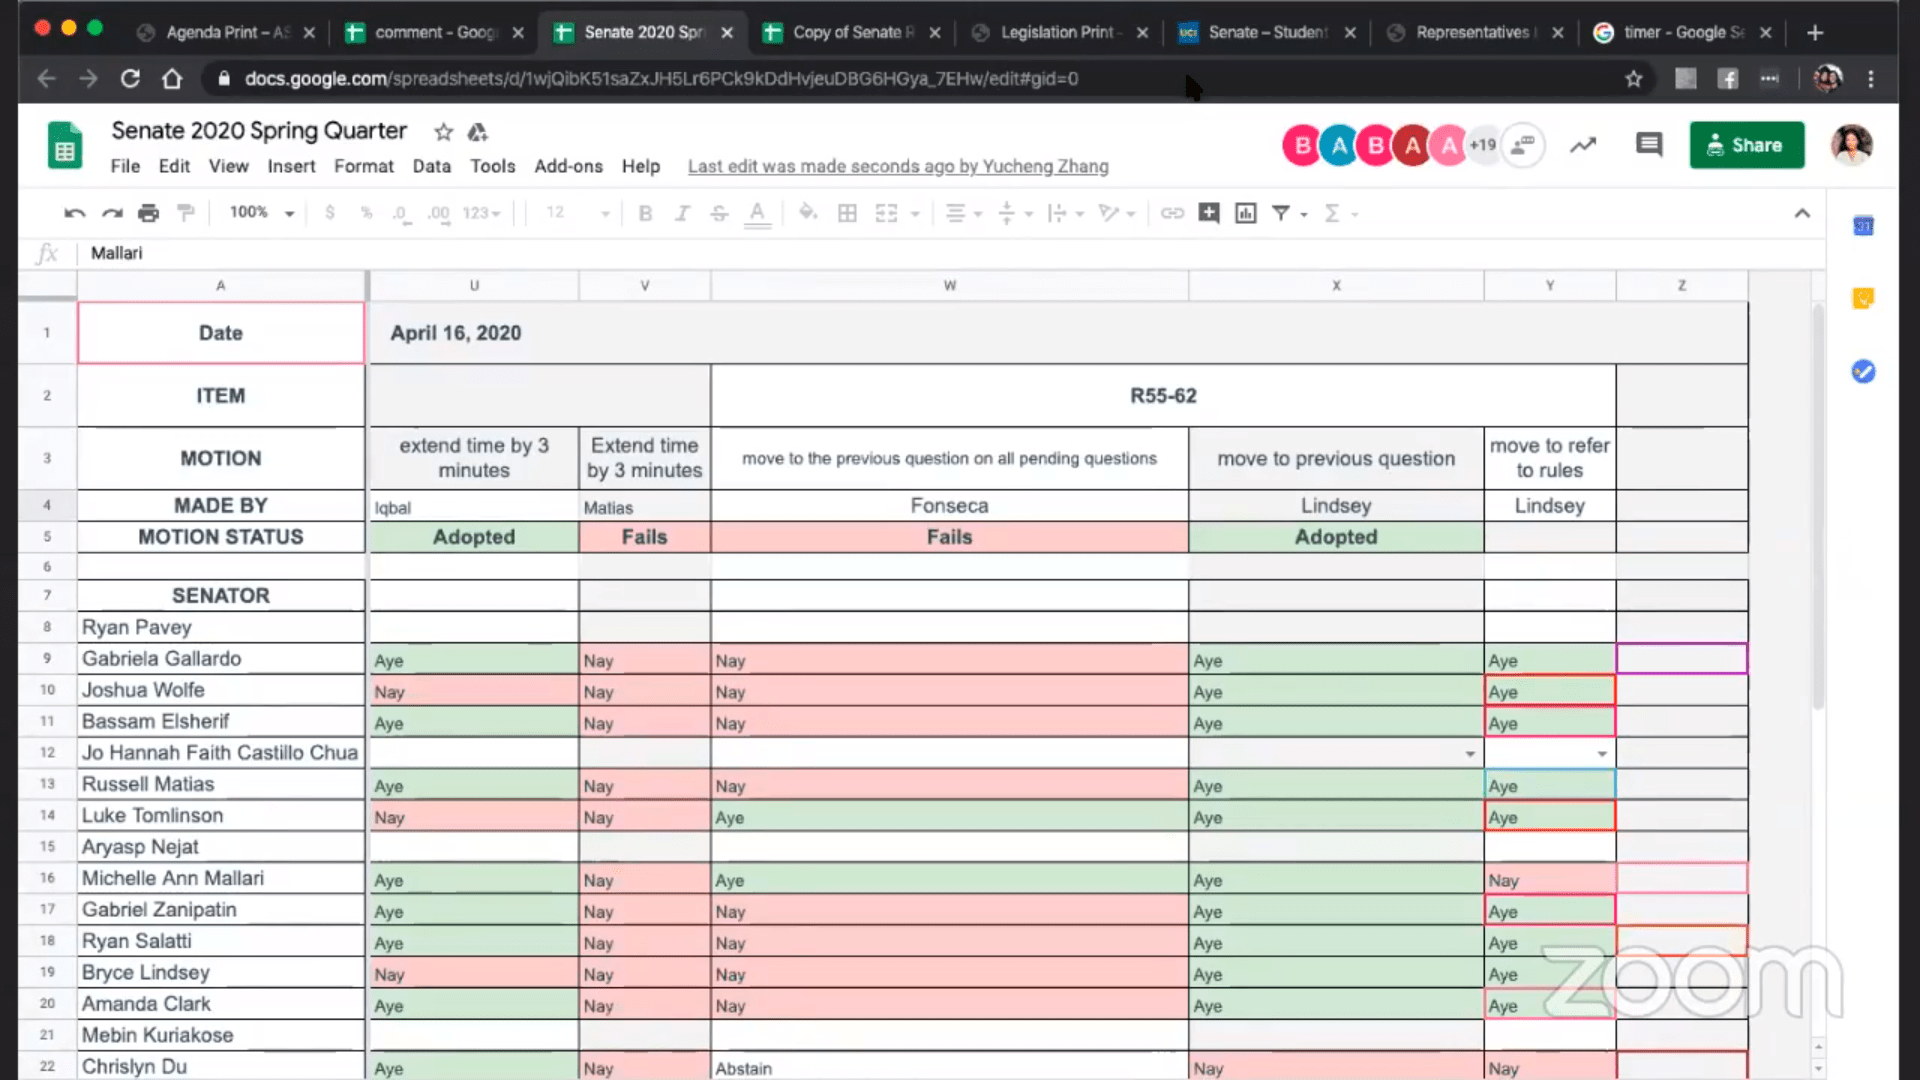The image size is (1920, 1080).
Task: Click the Undo icon in toolbar
Action: [74, 213]
